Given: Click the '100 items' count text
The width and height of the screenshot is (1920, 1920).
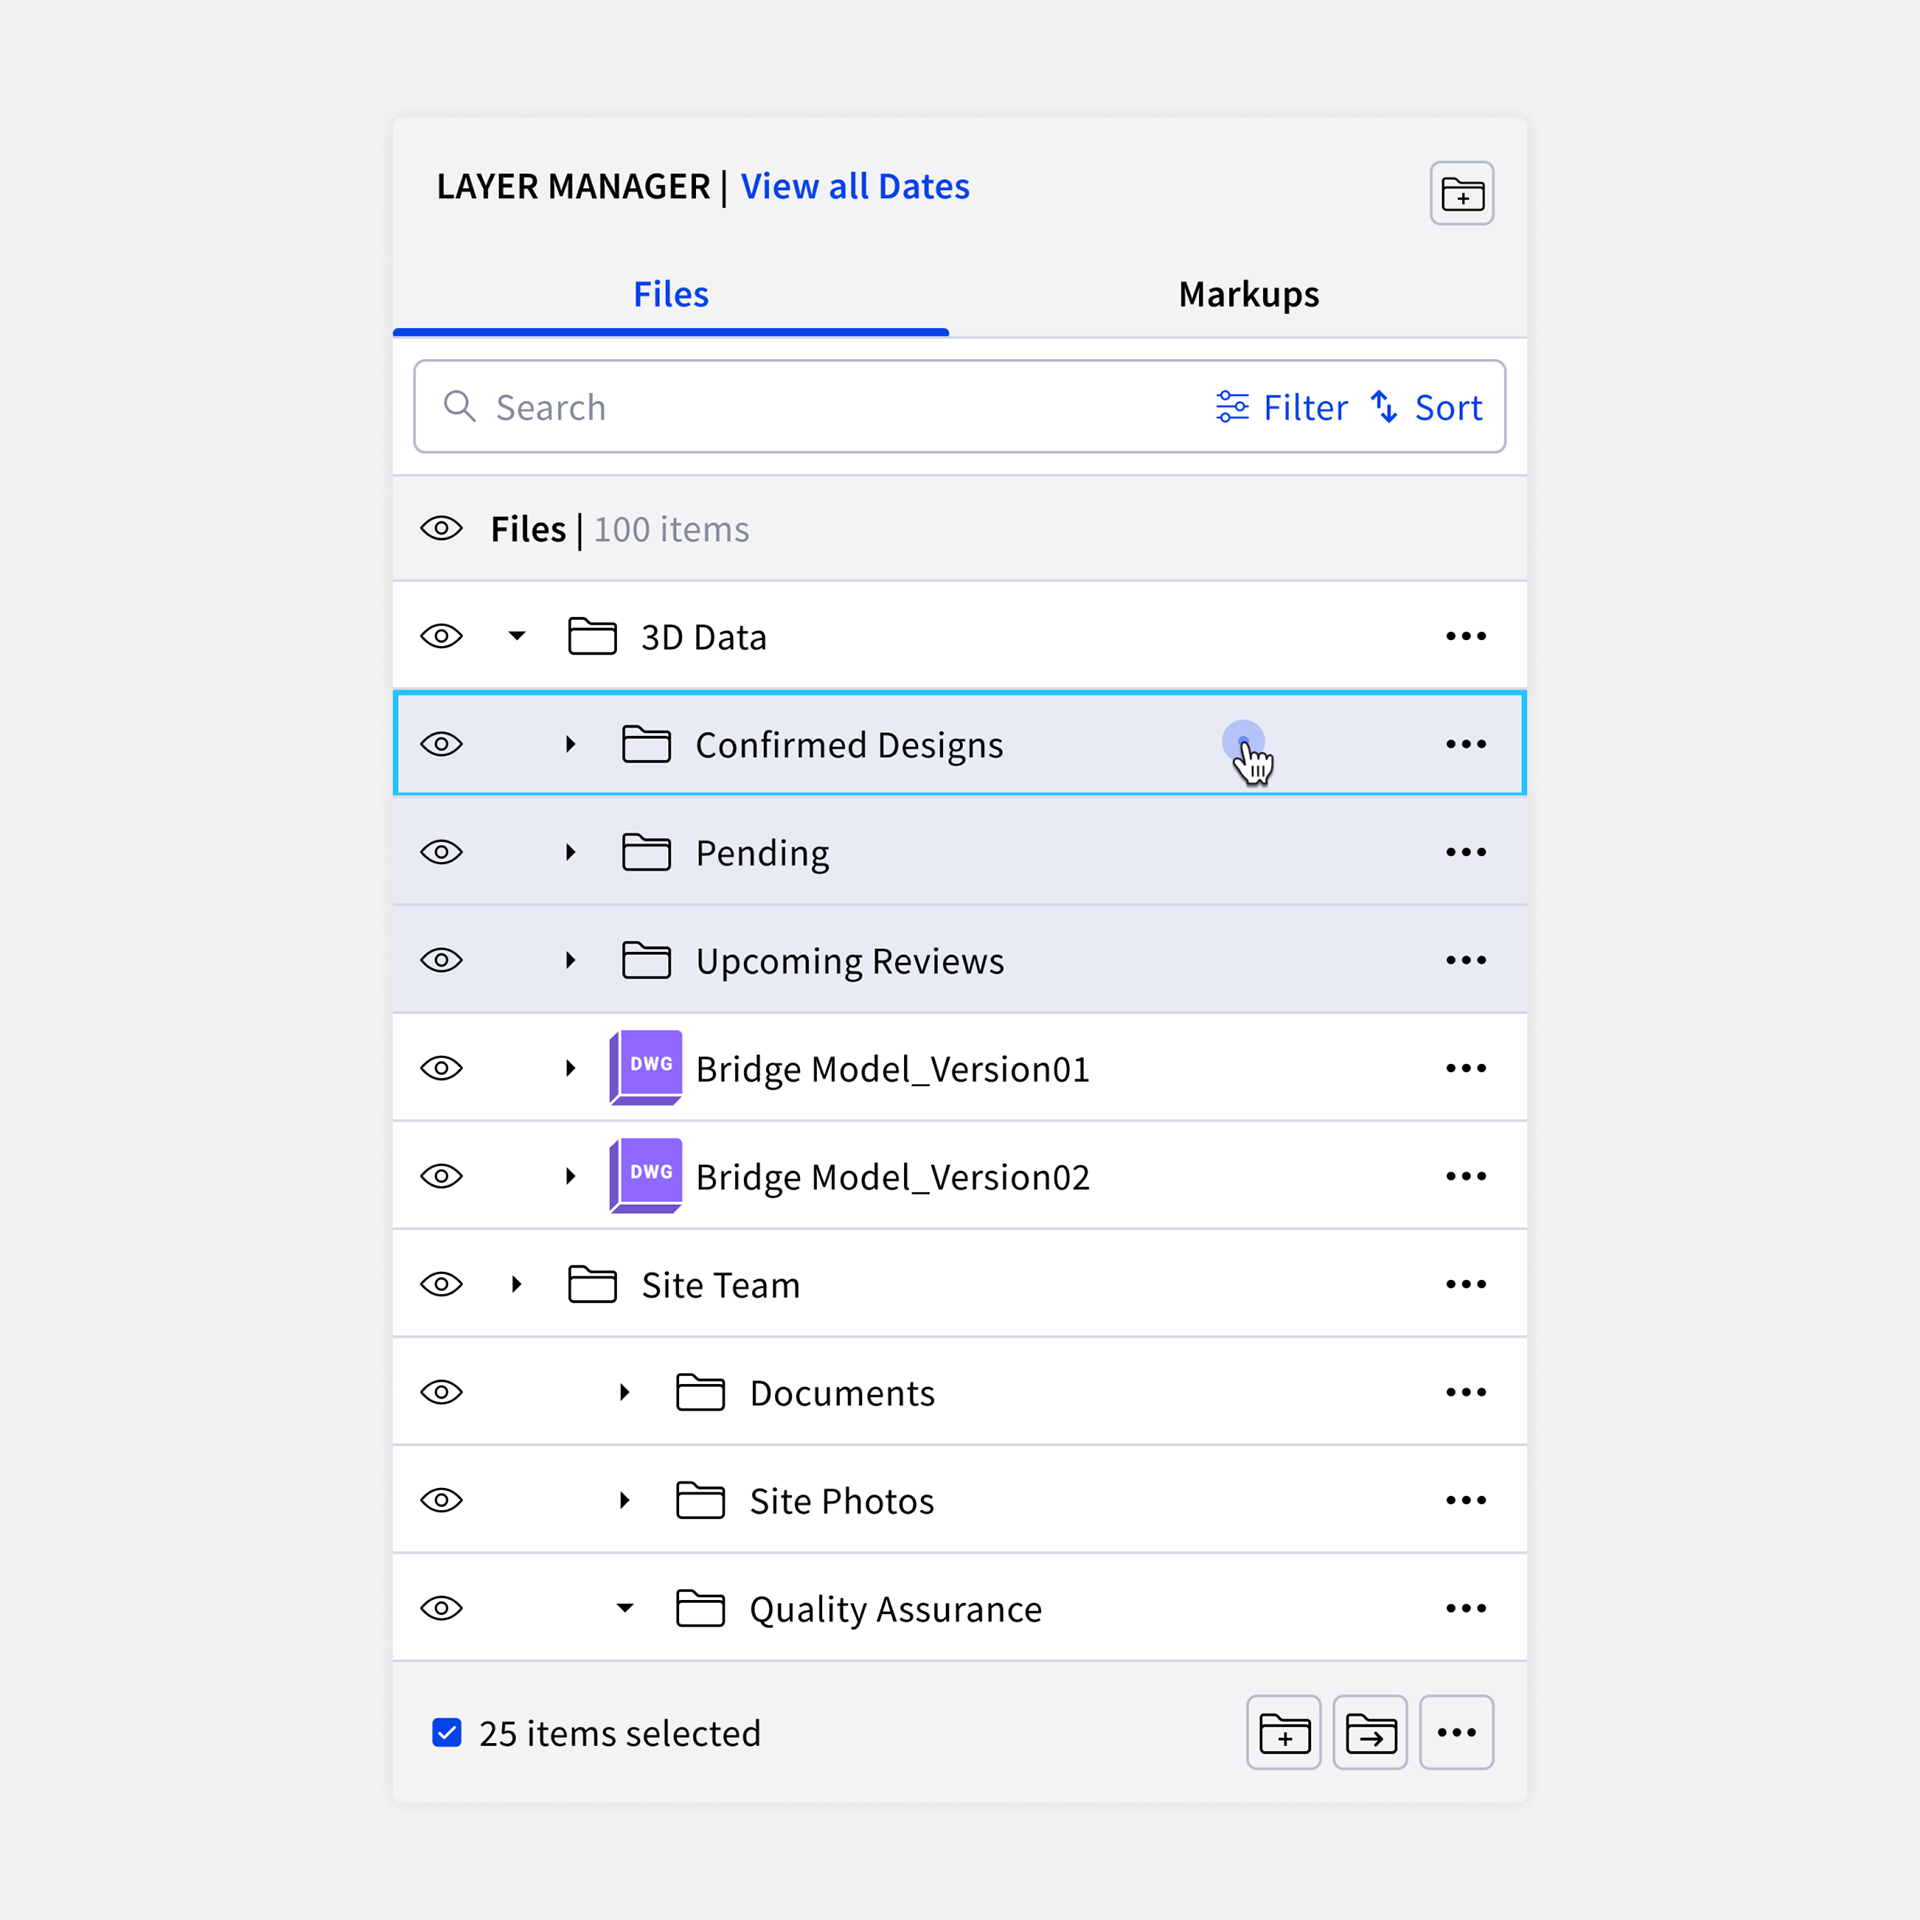Looking at the screenshot, I should (671, 529).
